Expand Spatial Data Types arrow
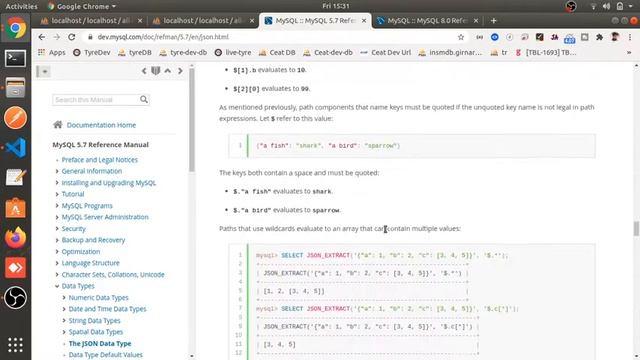 (x=64, y=332)
